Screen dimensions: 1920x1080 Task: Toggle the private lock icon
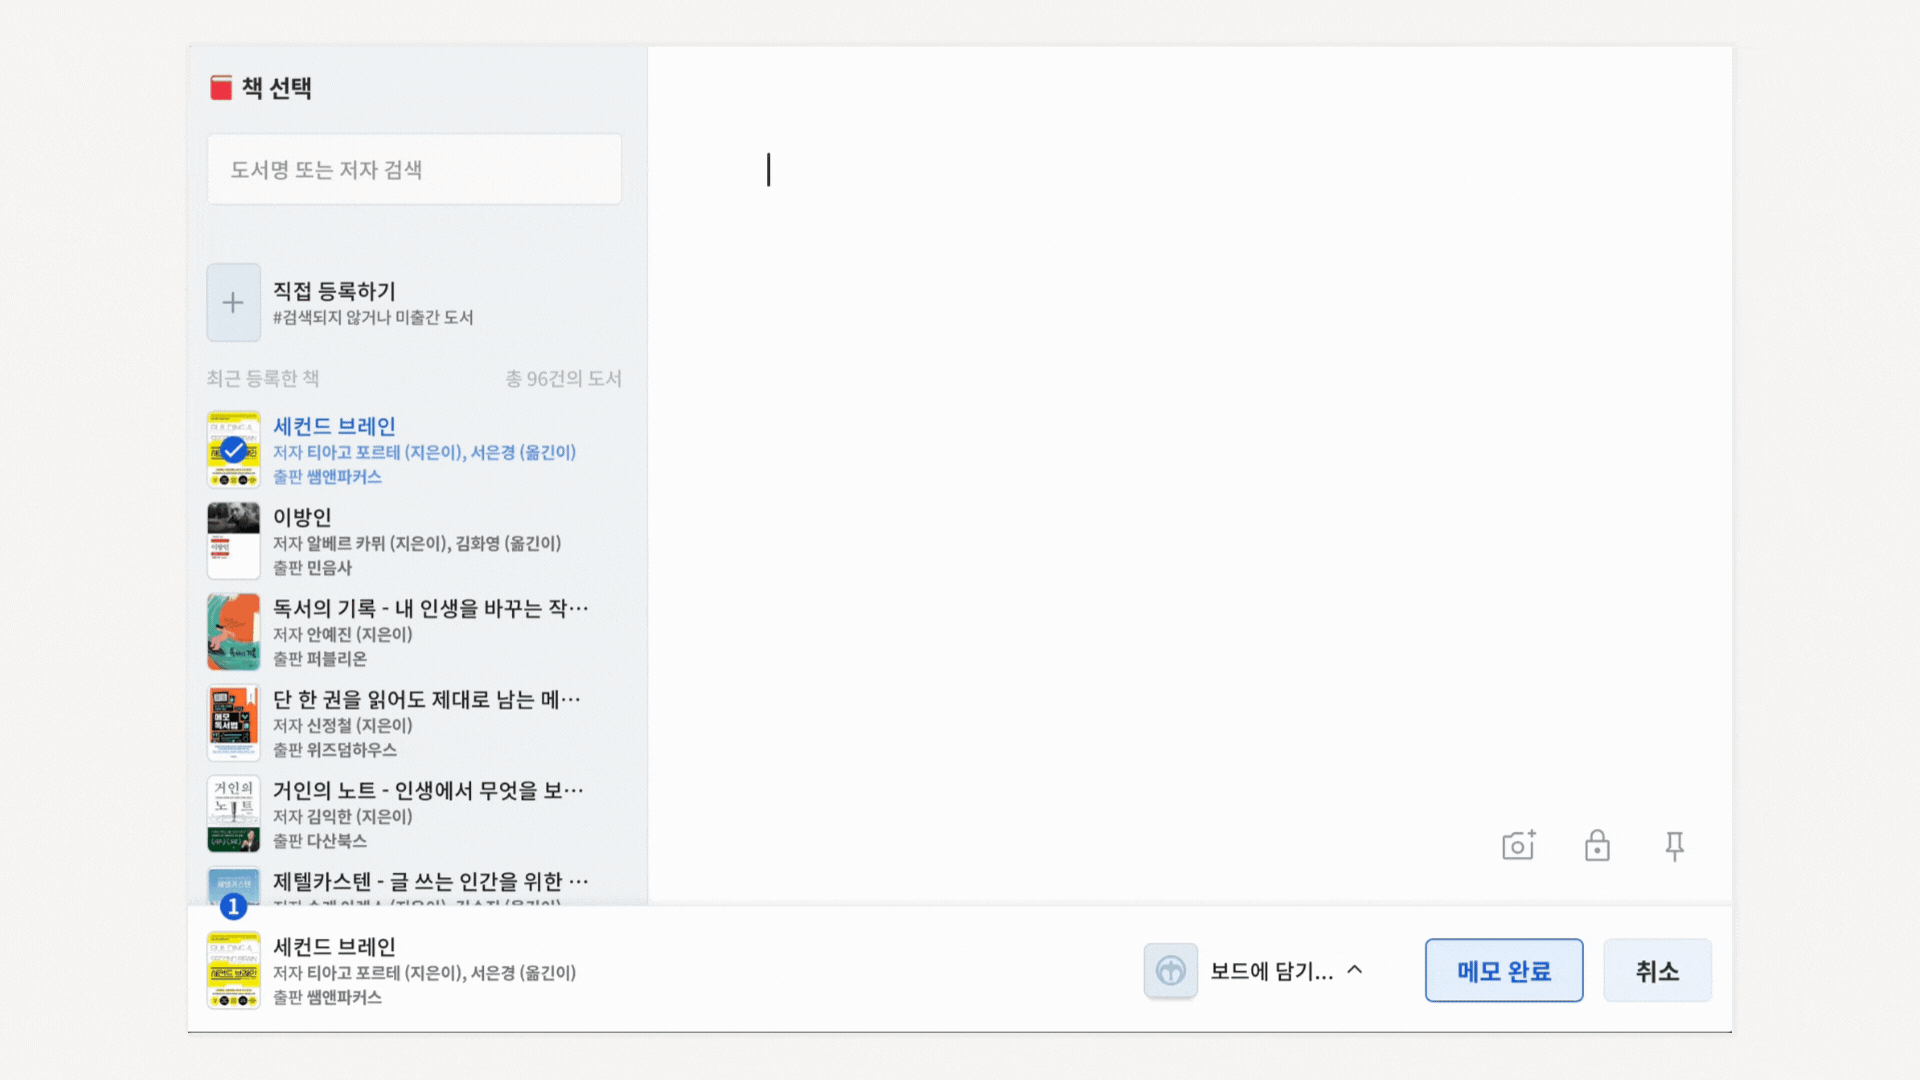(1597, 846)
